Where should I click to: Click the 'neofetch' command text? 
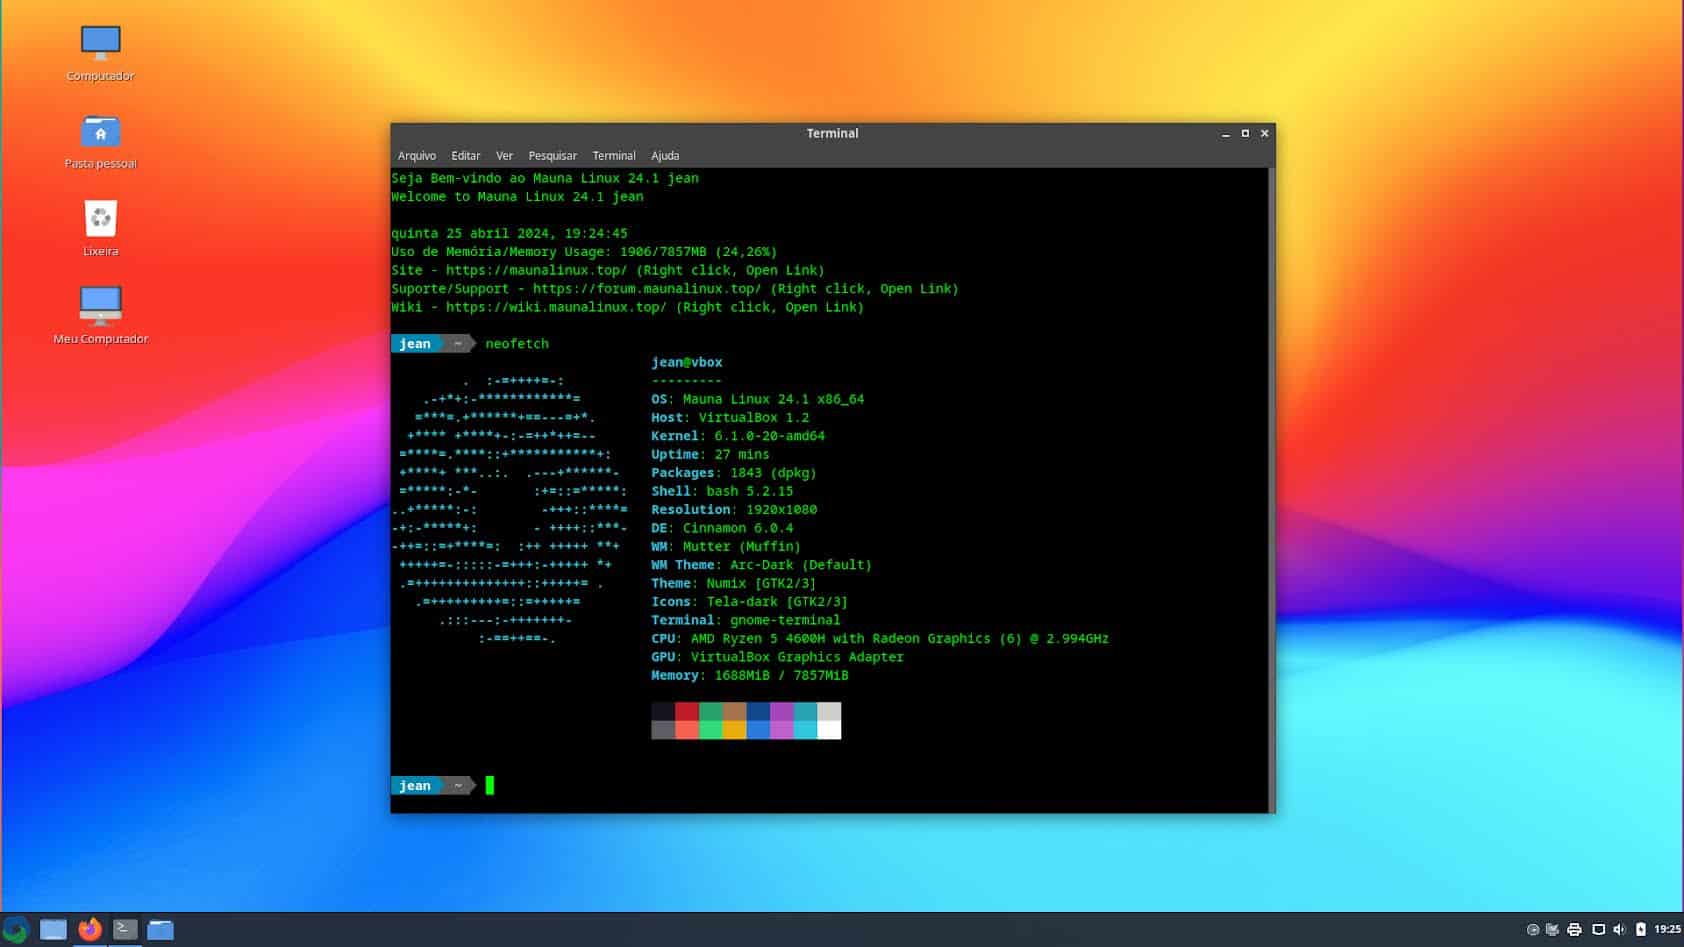517,344
